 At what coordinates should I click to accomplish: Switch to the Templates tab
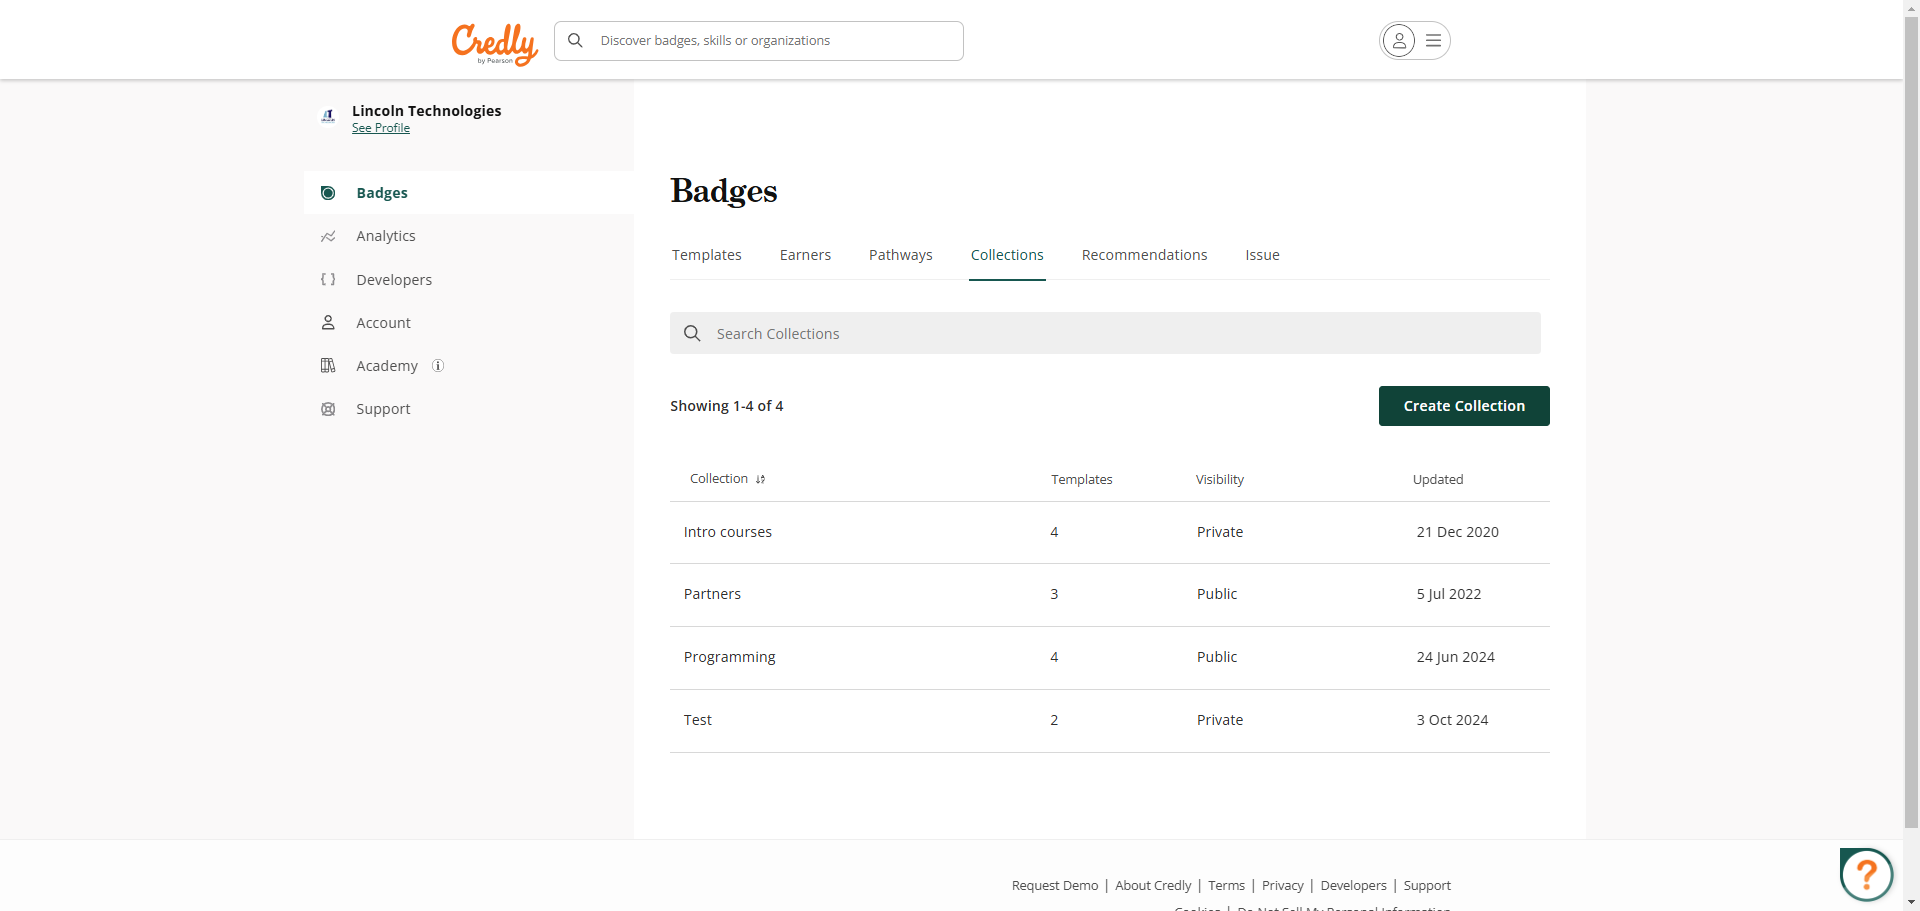click(707, 255)
